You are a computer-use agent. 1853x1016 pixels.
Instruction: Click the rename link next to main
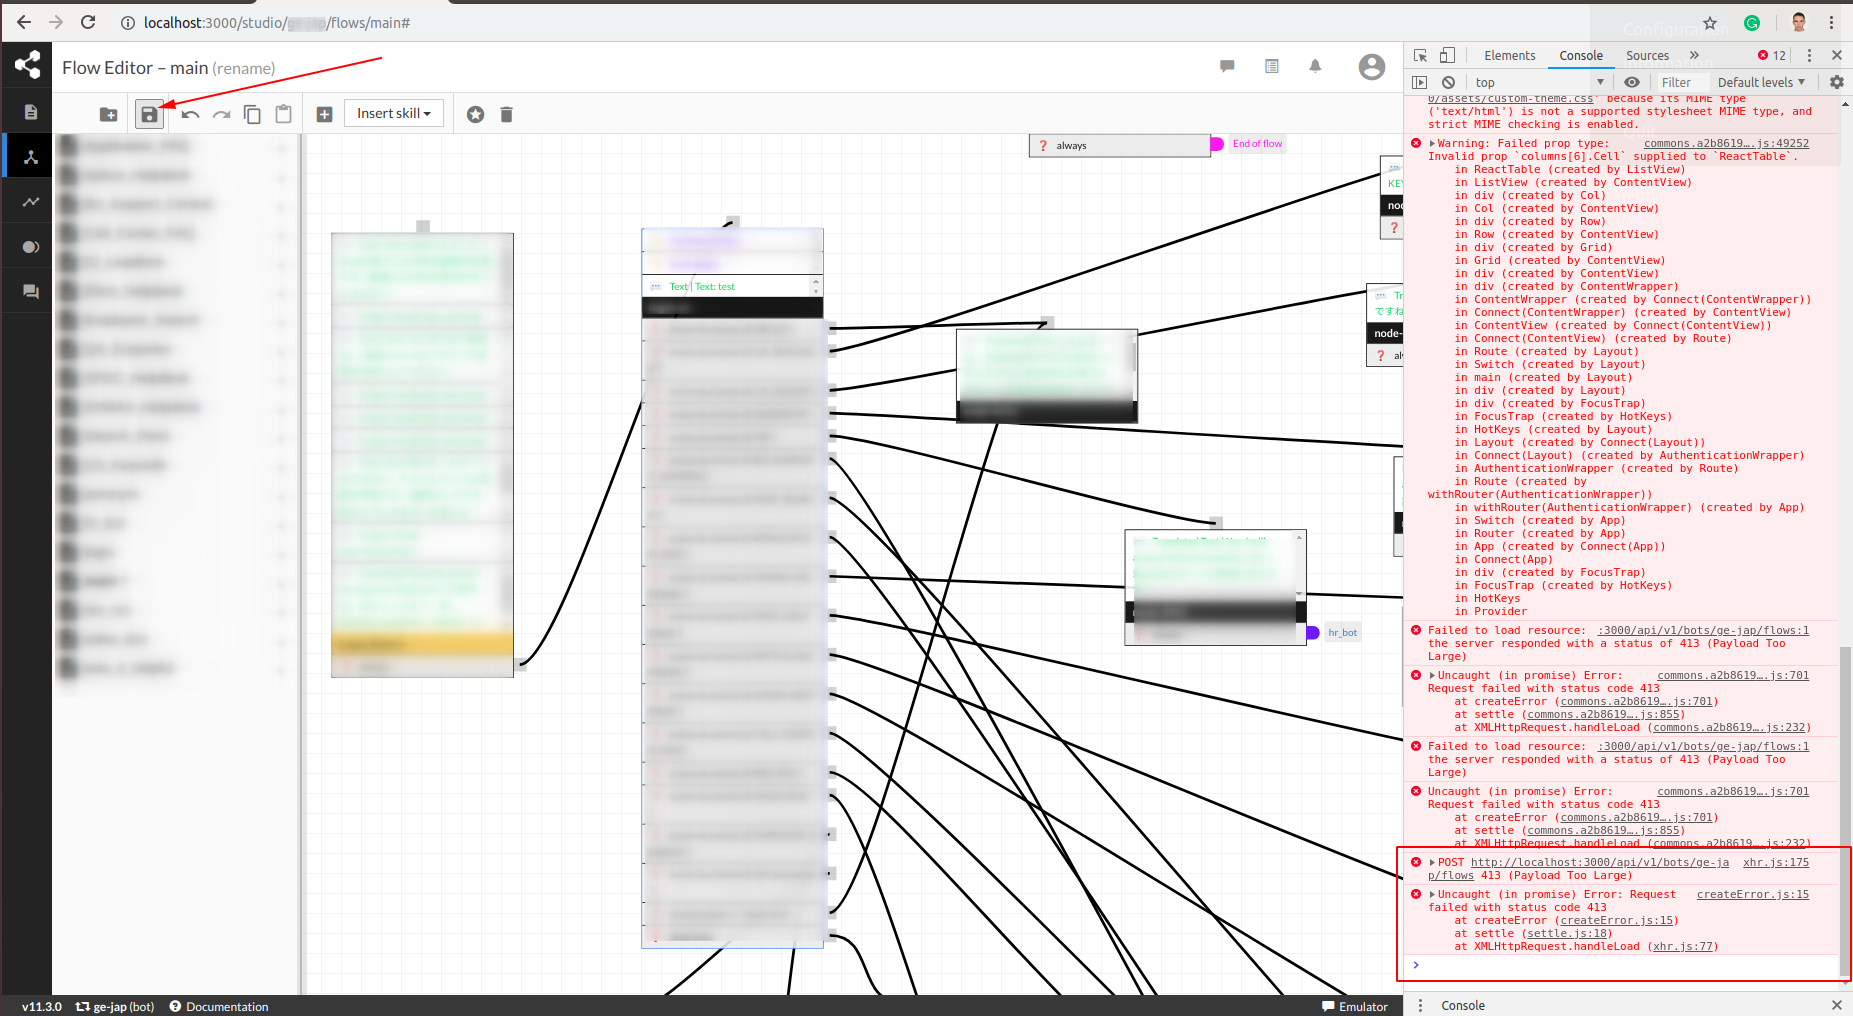pos(244,68)
